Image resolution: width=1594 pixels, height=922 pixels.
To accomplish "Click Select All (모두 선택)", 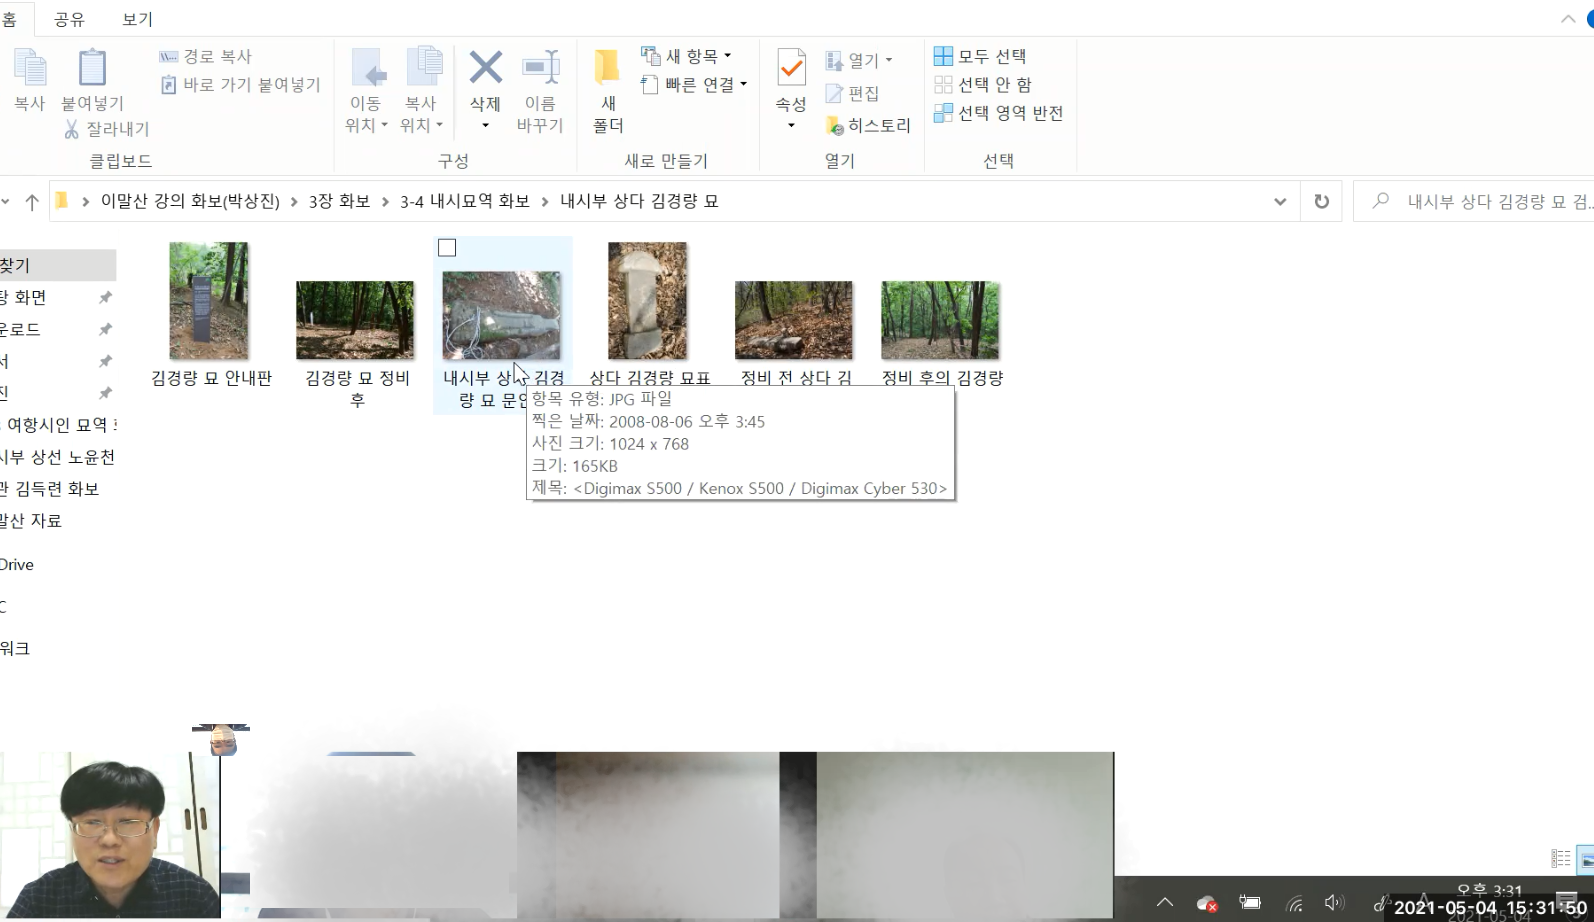I will 980,56.
